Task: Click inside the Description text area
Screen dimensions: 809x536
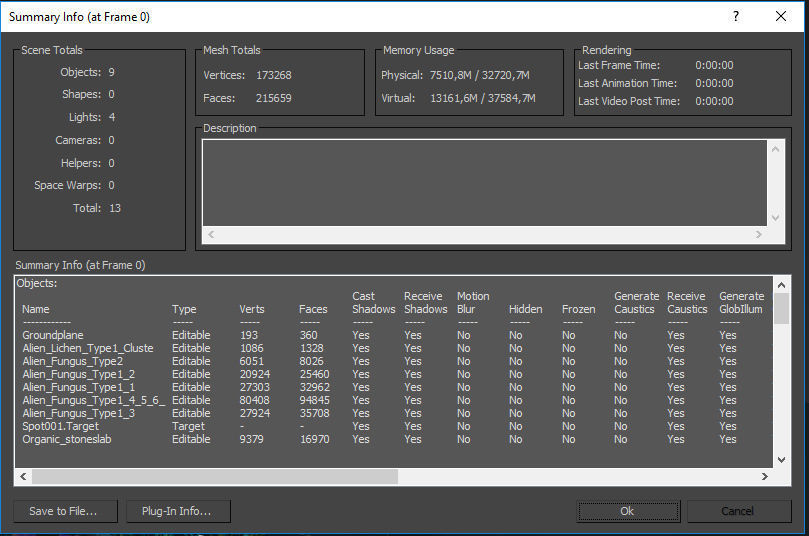Action: 484,183
